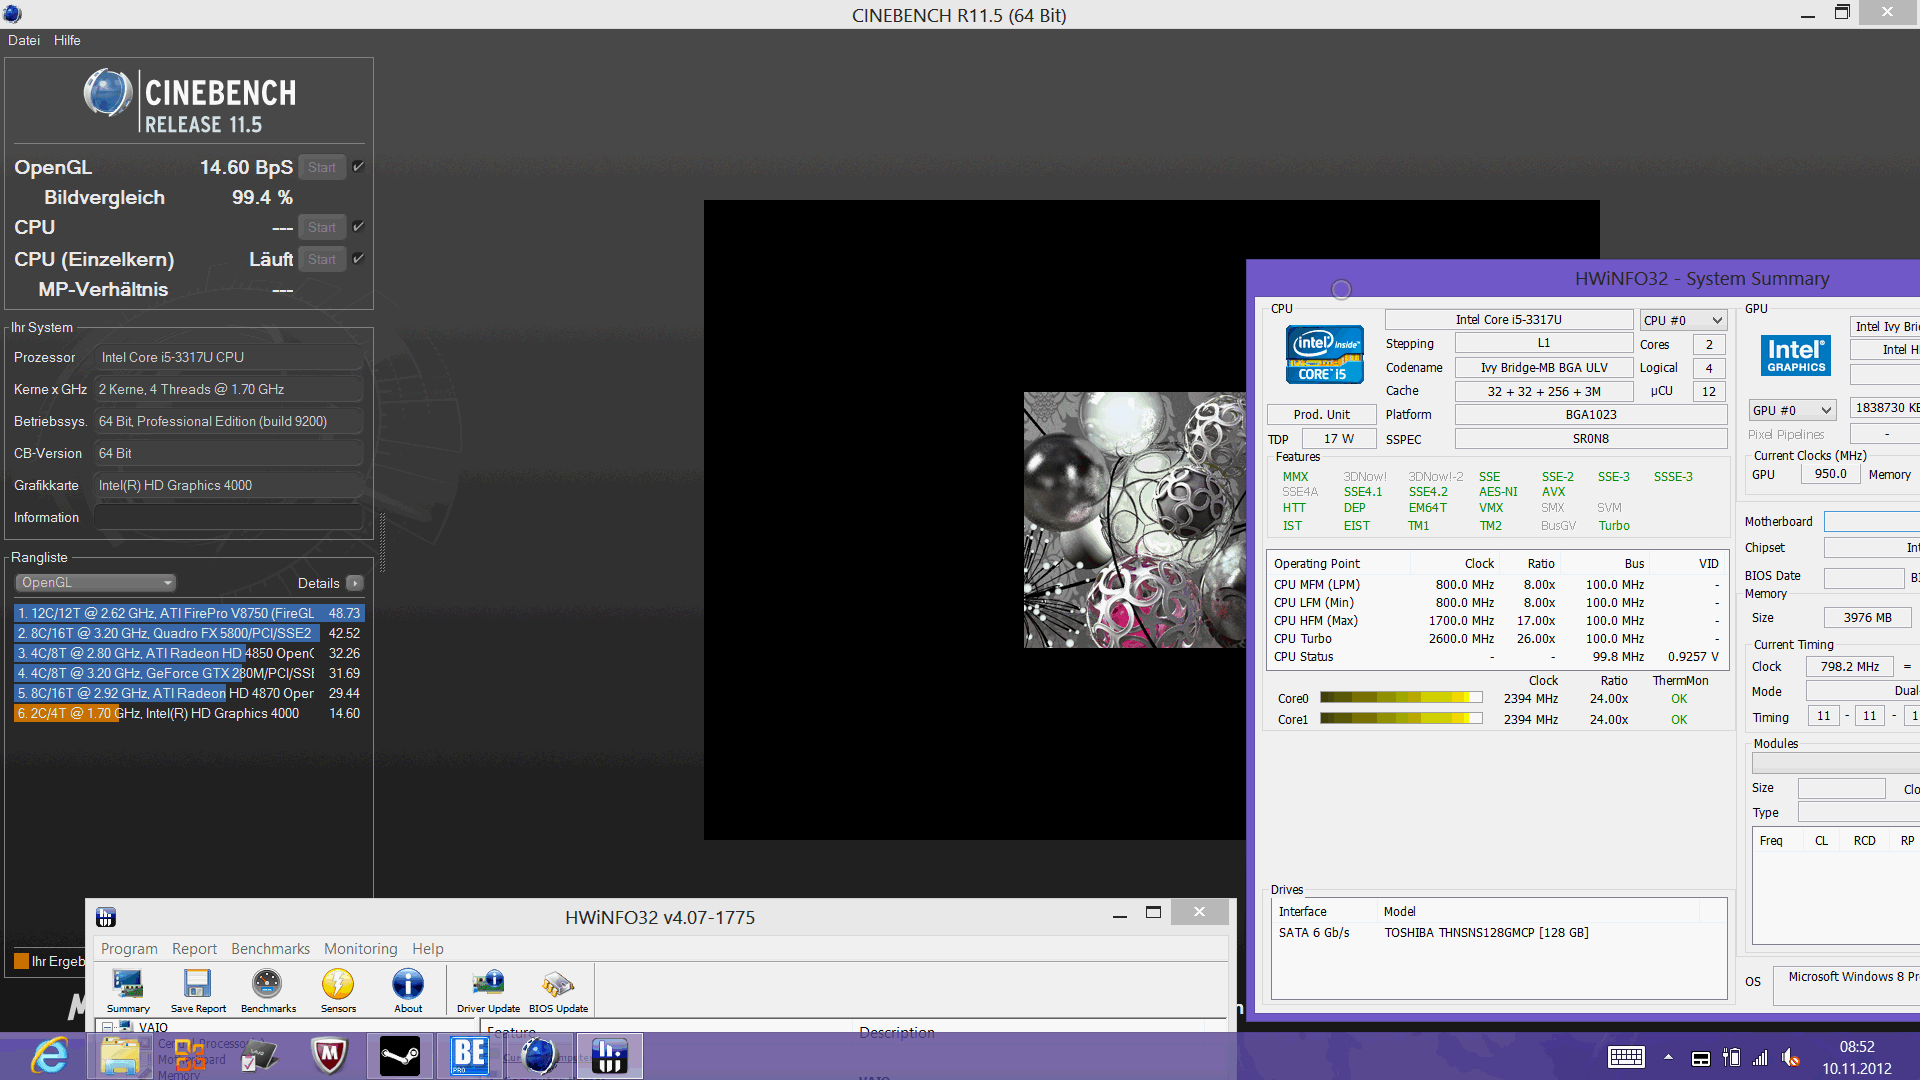The image size is (1920, 1080).
Task: Select ranking entry GeForce GTX 280M
Action: pos(189,673)
